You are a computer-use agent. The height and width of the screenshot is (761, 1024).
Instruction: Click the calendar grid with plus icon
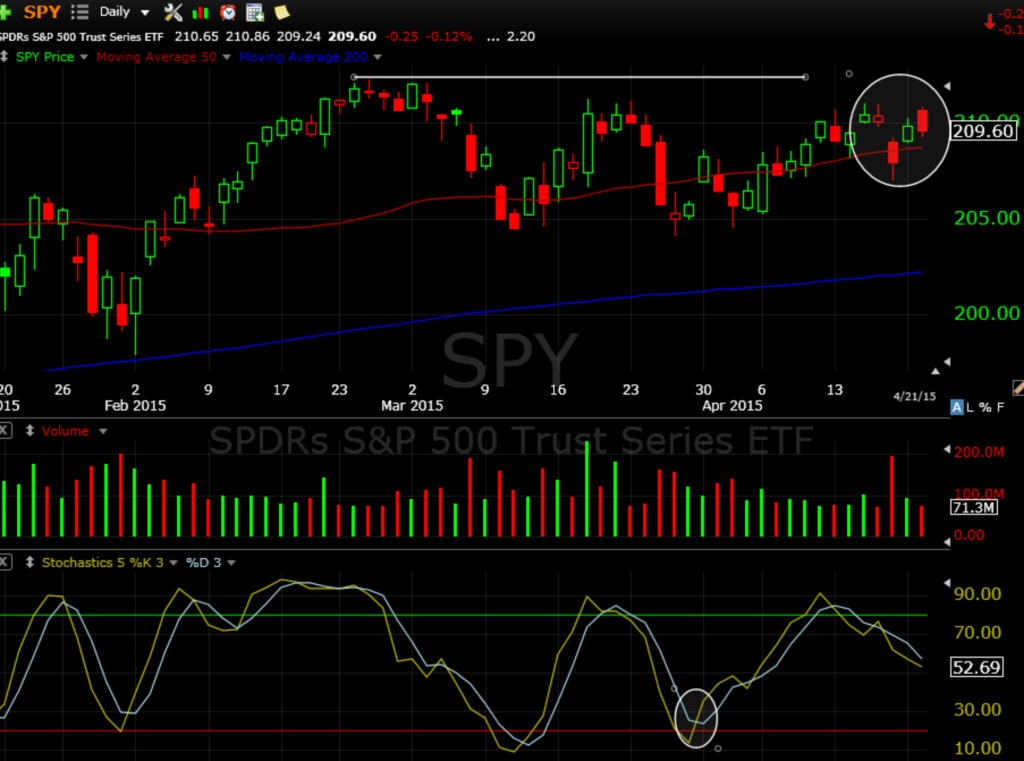(255, 12)
